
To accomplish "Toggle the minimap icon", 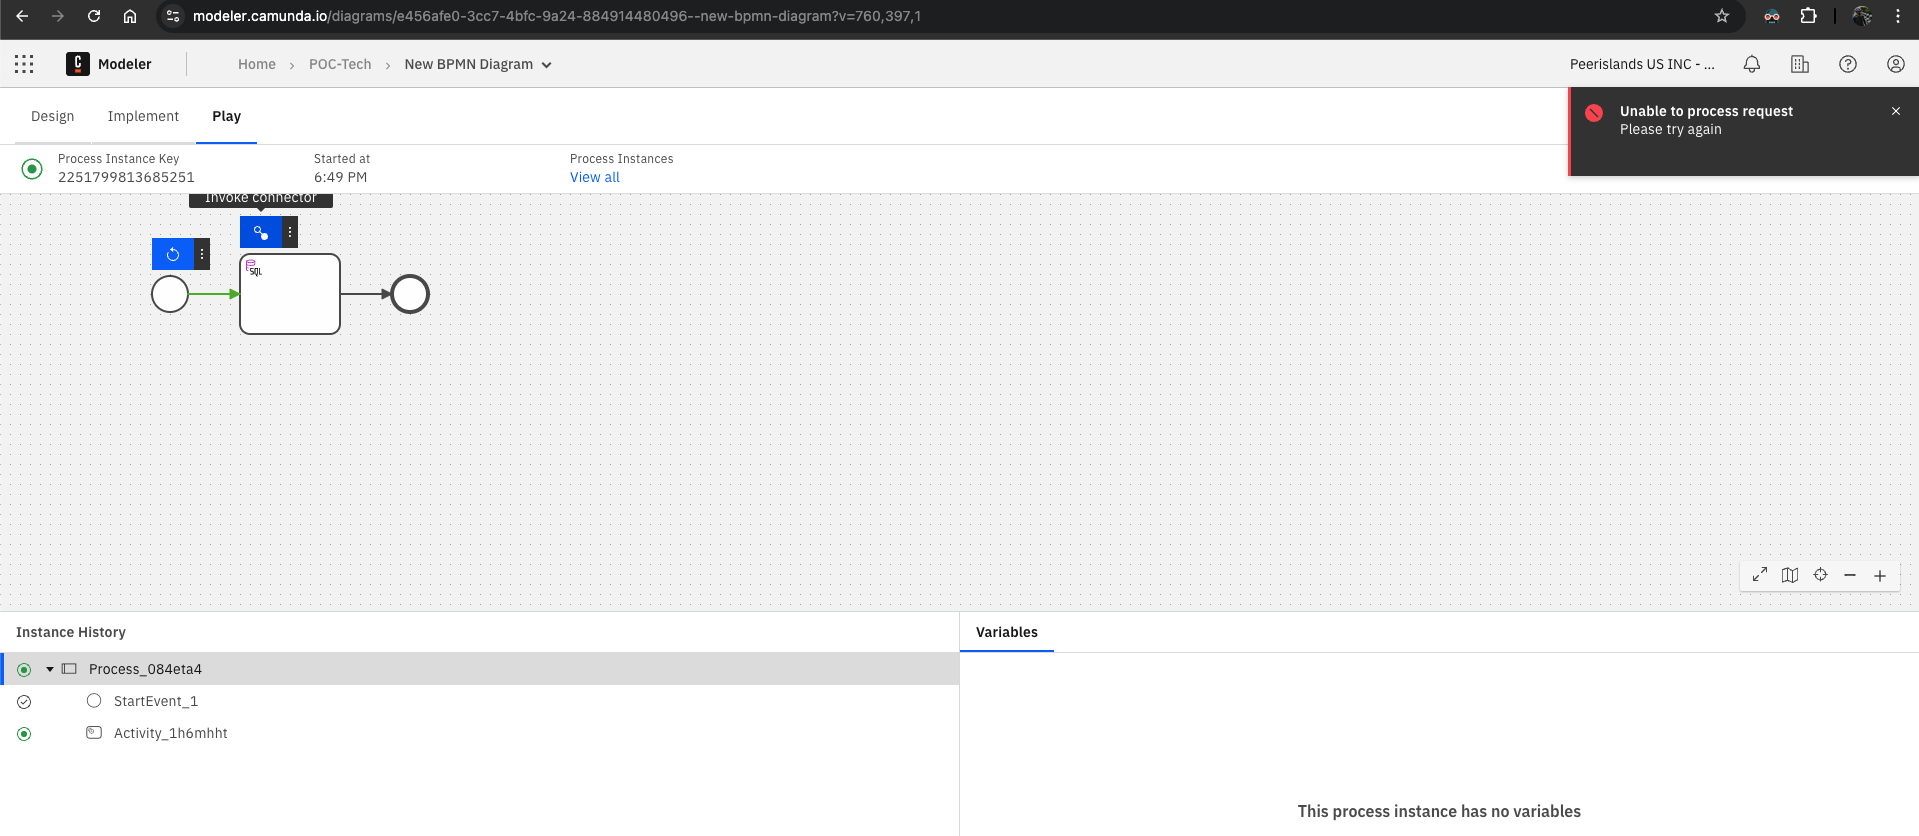I will [1790, 575].
